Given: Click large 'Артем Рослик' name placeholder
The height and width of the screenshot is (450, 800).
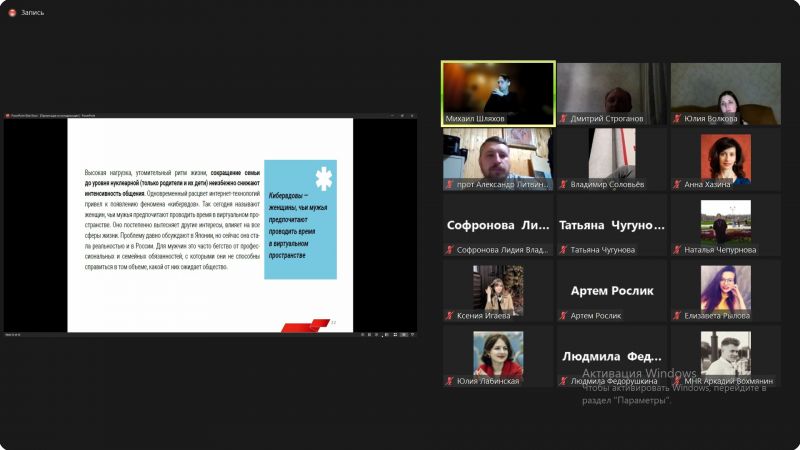Looking at the screenshot, I should pos(612,291).
